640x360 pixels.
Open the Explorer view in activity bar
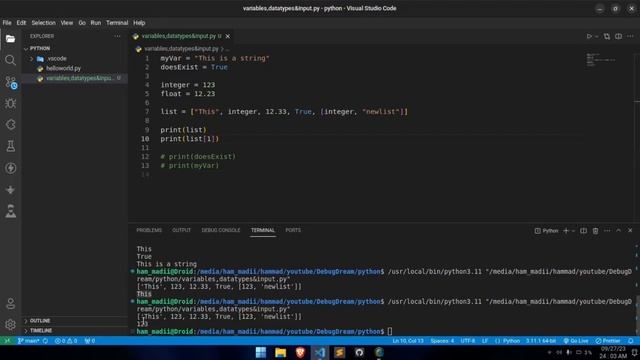pyautogui.click(x=11, y=39)
